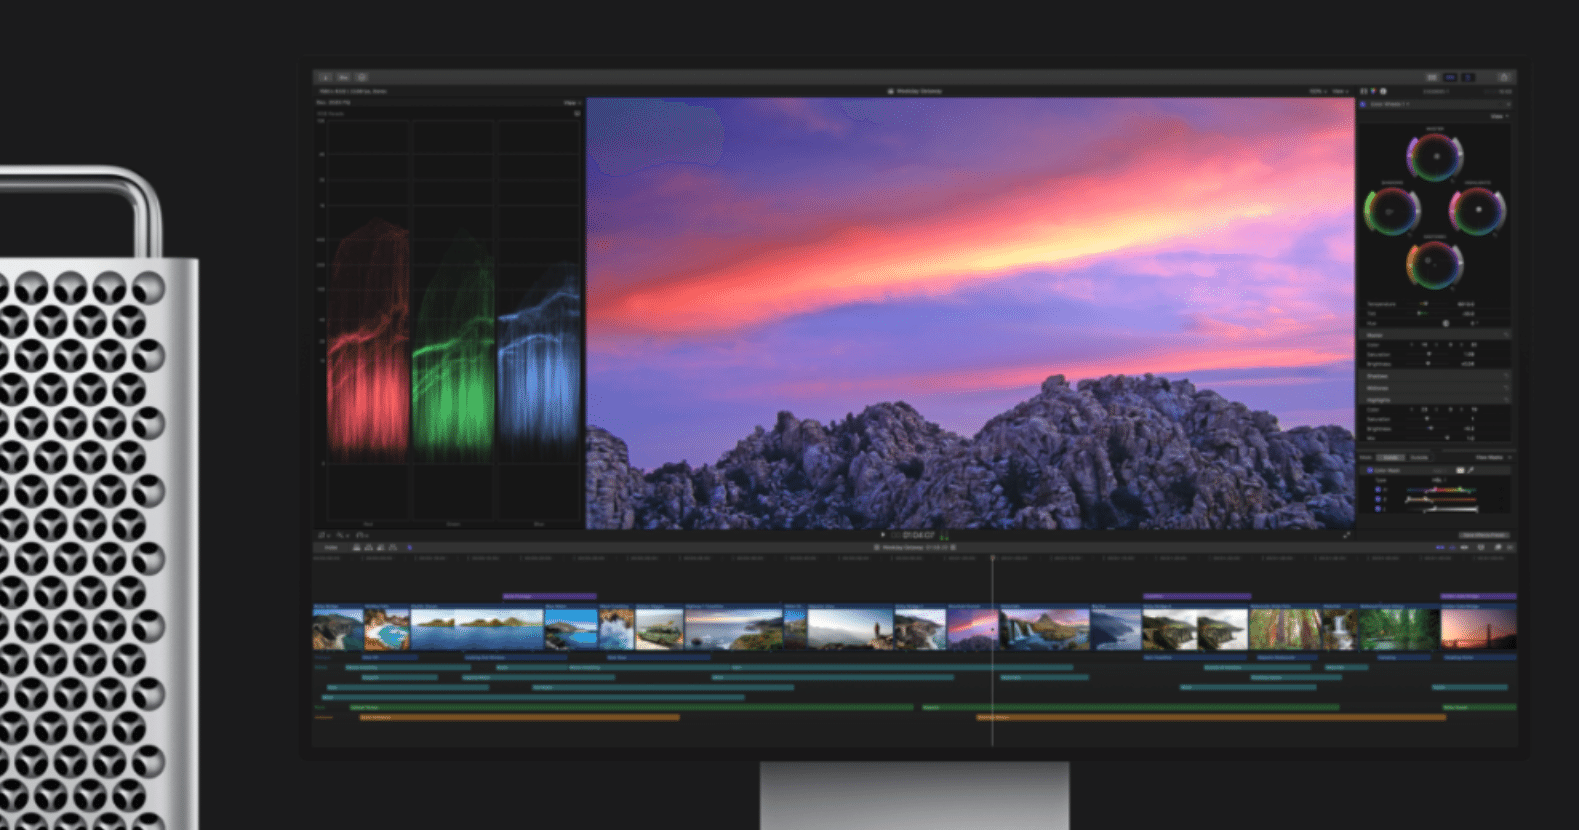Click the Master color wheel center puck
The height and width of the screenshot is (830, 1579).
point(1437,156)
